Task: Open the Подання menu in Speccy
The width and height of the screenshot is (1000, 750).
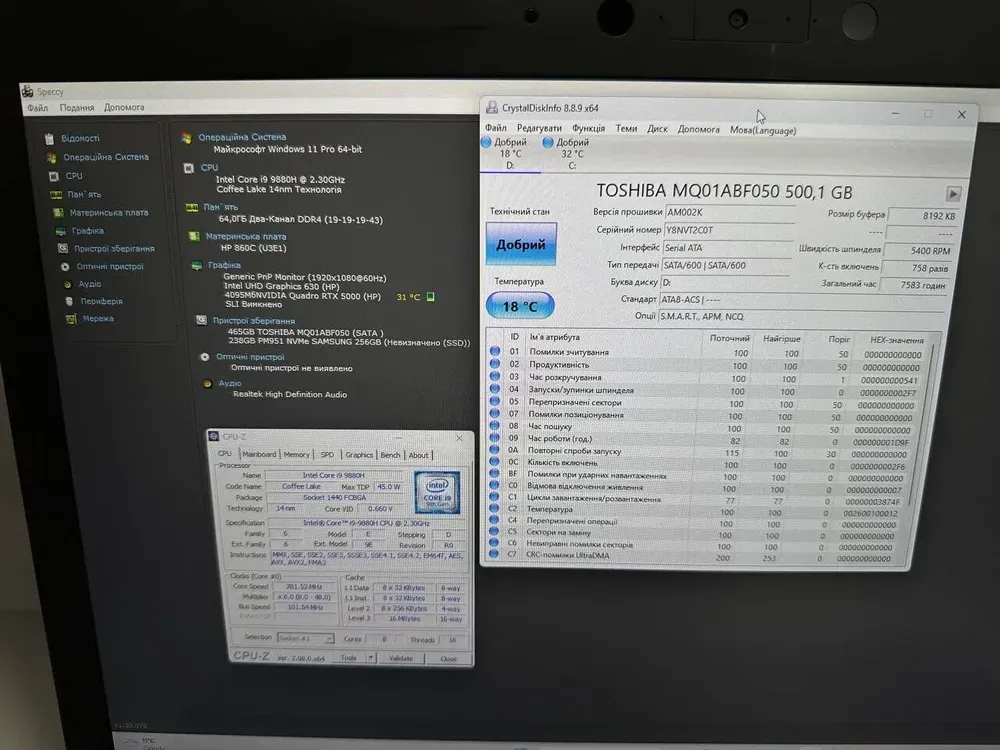Action: 77,108
